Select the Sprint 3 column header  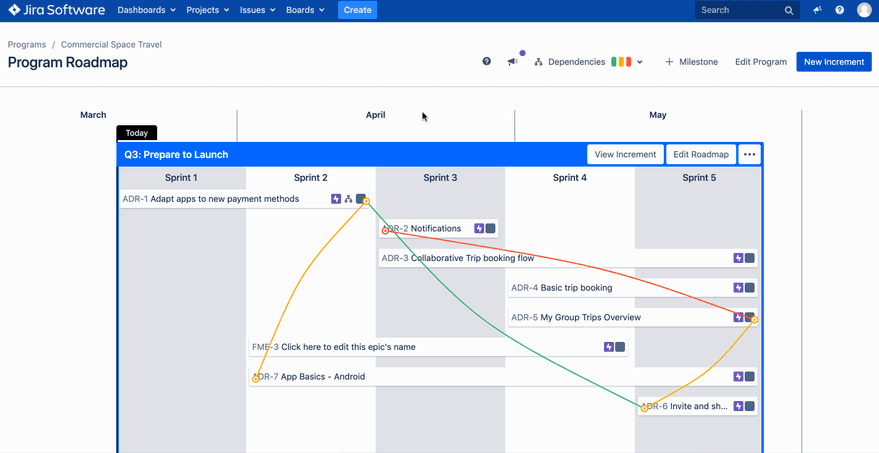pos(440,178)
